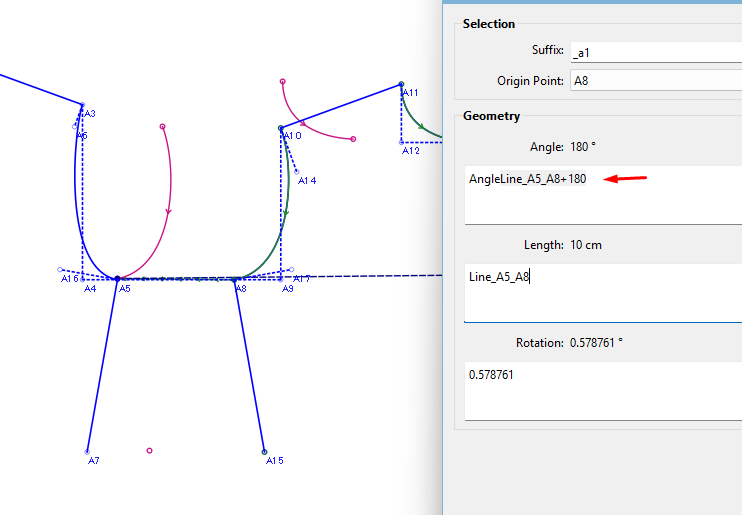Screen dimensions: 742x515
Task: Select point A6 near A3
Action: 76,126
